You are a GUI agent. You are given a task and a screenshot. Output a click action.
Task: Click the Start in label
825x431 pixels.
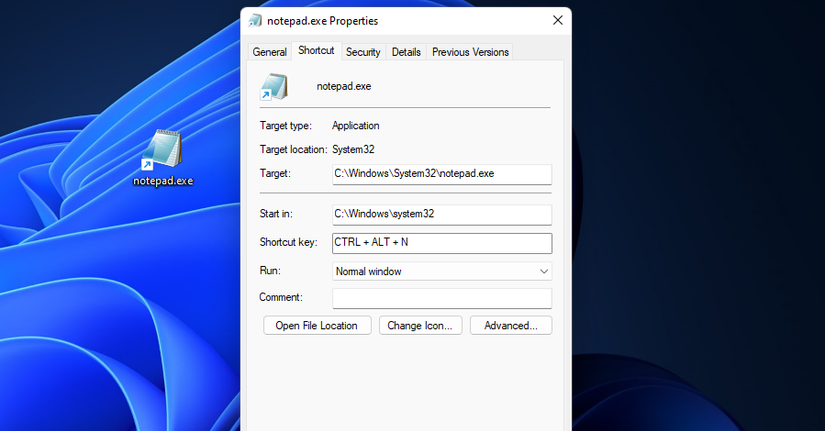276,214
